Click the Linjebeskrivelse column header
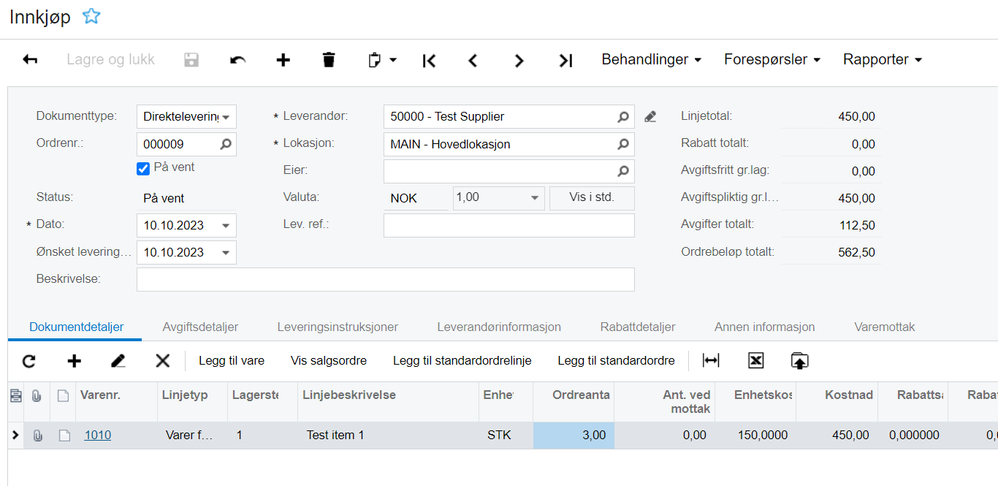The image size is (998, 486). tap(388, 401)
